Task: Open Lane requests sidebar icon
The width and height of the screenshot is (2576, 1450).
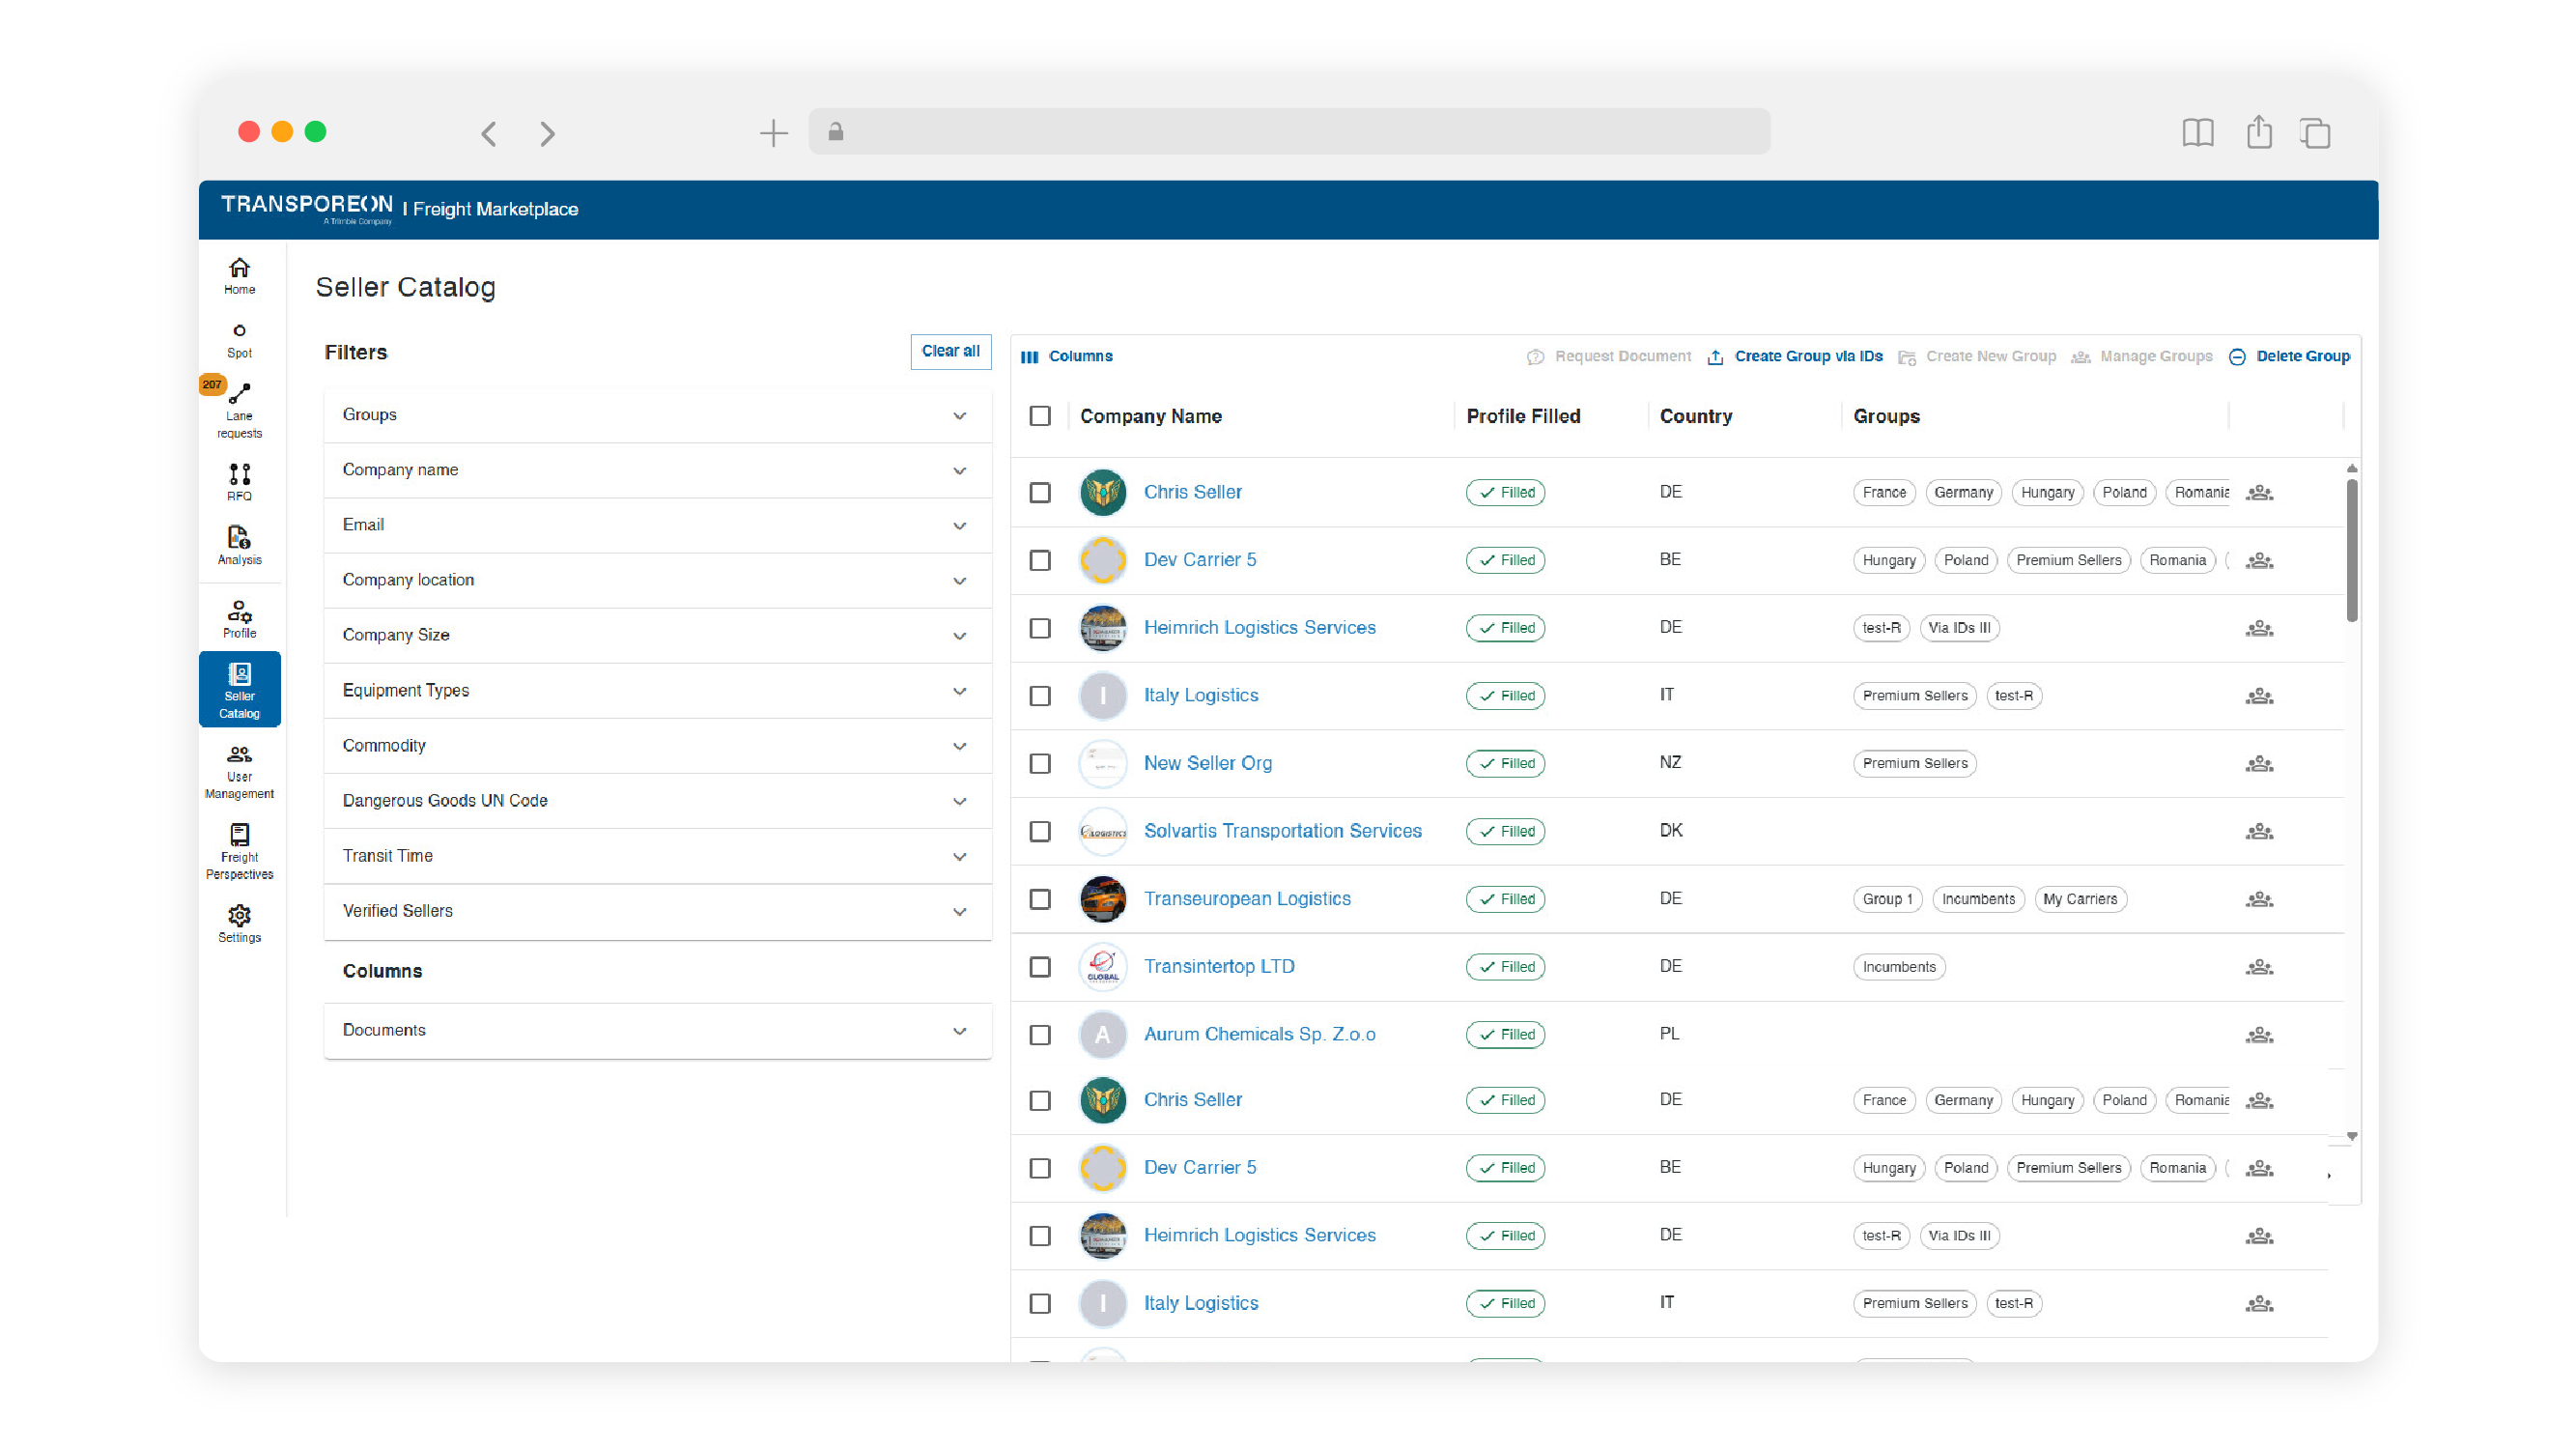Action: pos(239,409)
